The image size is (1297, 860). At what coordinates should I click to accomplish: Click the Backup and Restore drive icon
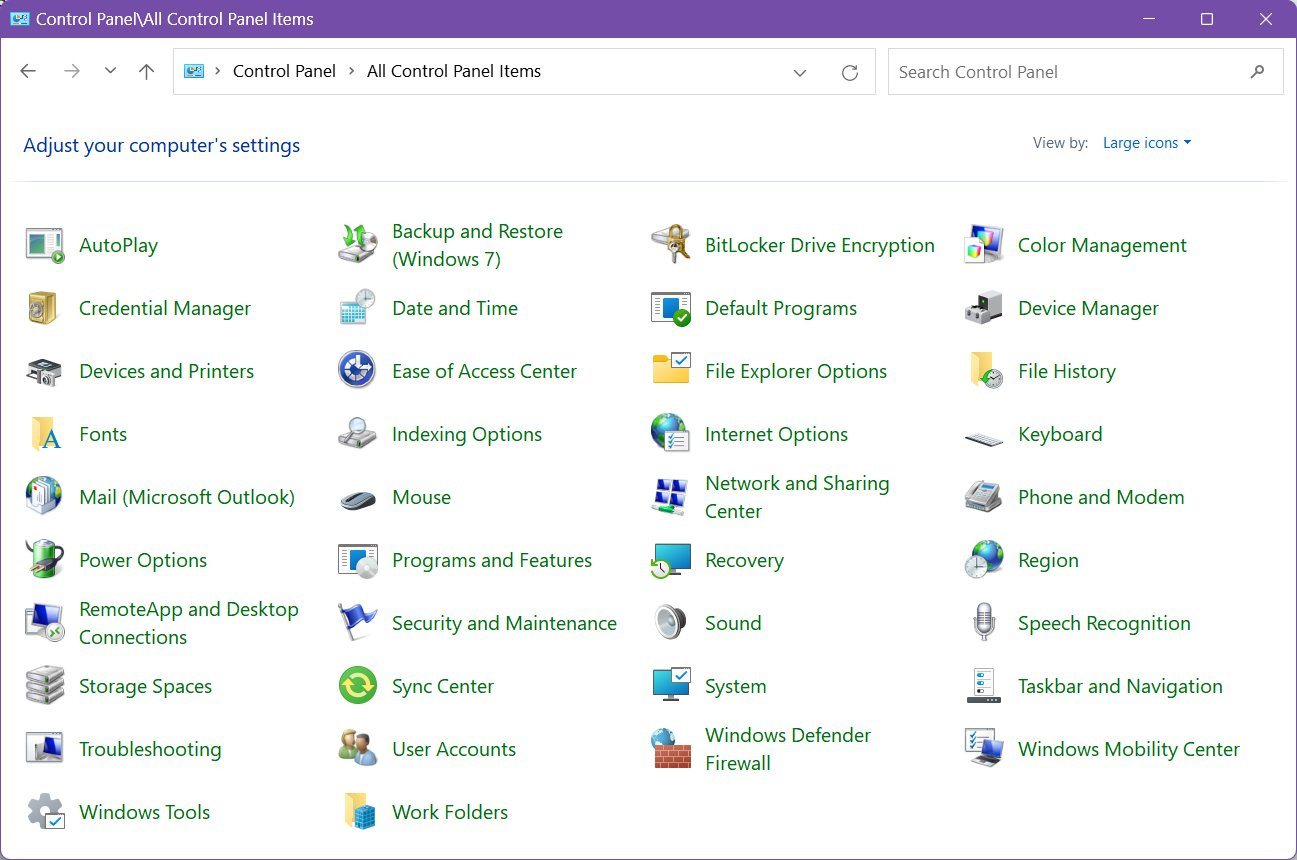point(358,245)
